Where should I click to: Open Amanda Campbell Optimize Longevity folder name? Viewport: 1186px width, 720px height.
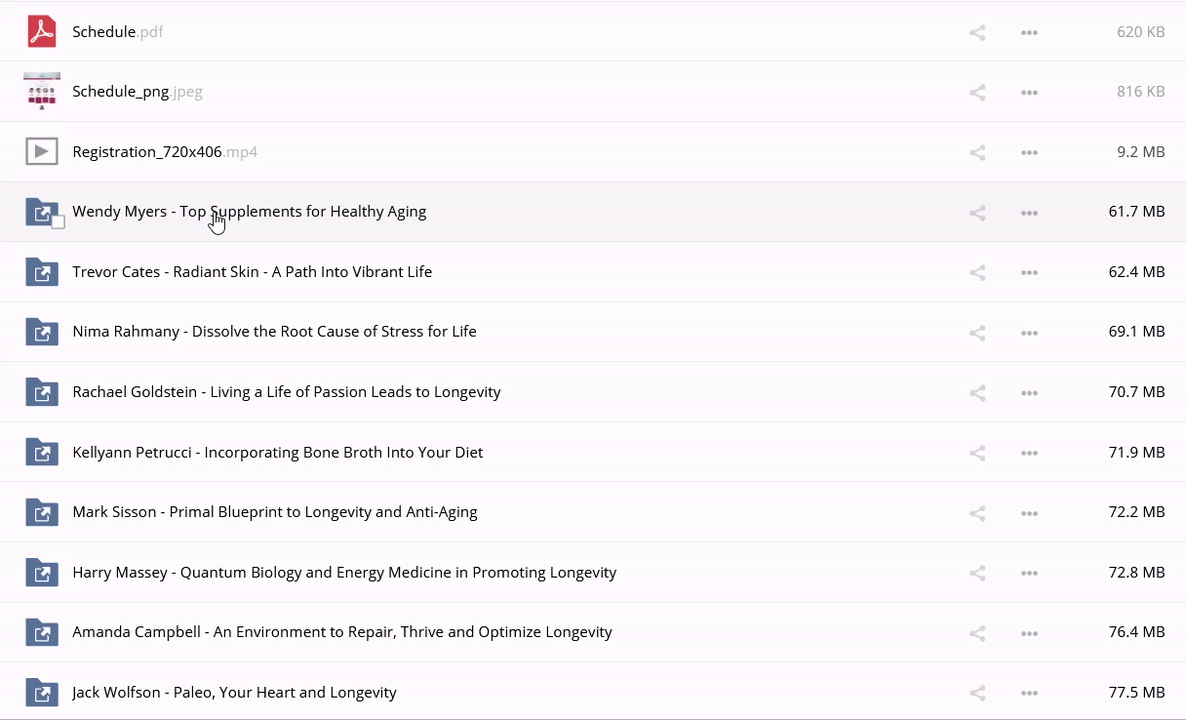342,632
